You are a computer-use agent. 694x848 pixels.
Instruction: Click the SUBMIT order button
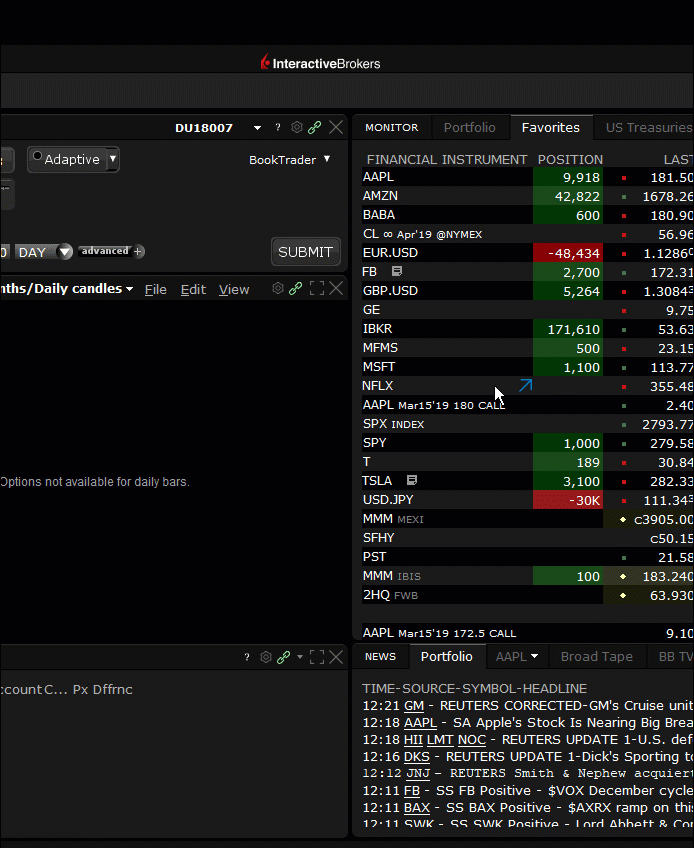tap(306, 252)
